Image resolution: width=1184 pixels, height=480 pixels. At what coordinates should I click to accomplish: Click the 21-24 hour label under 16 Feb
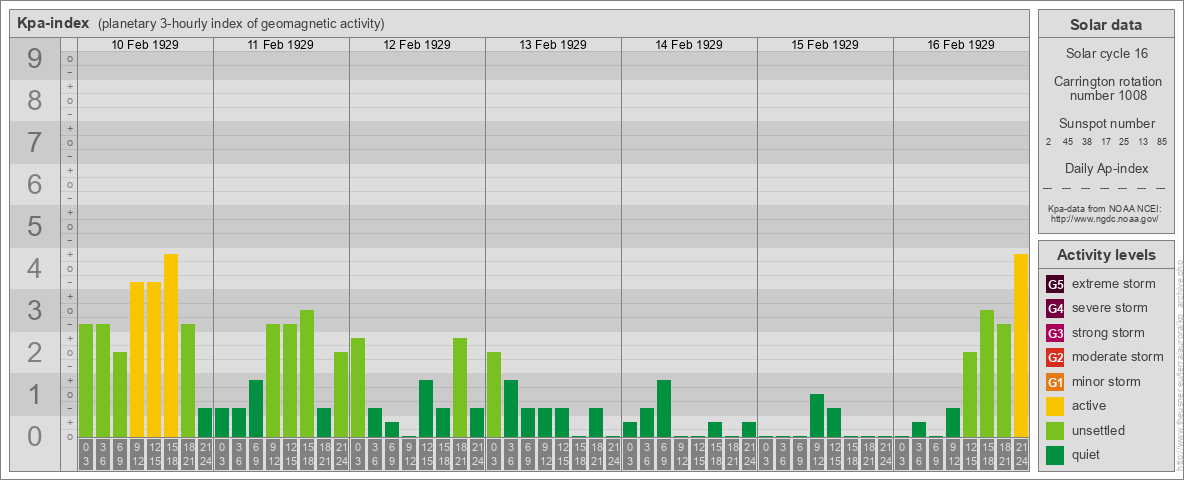point(1020,454)
